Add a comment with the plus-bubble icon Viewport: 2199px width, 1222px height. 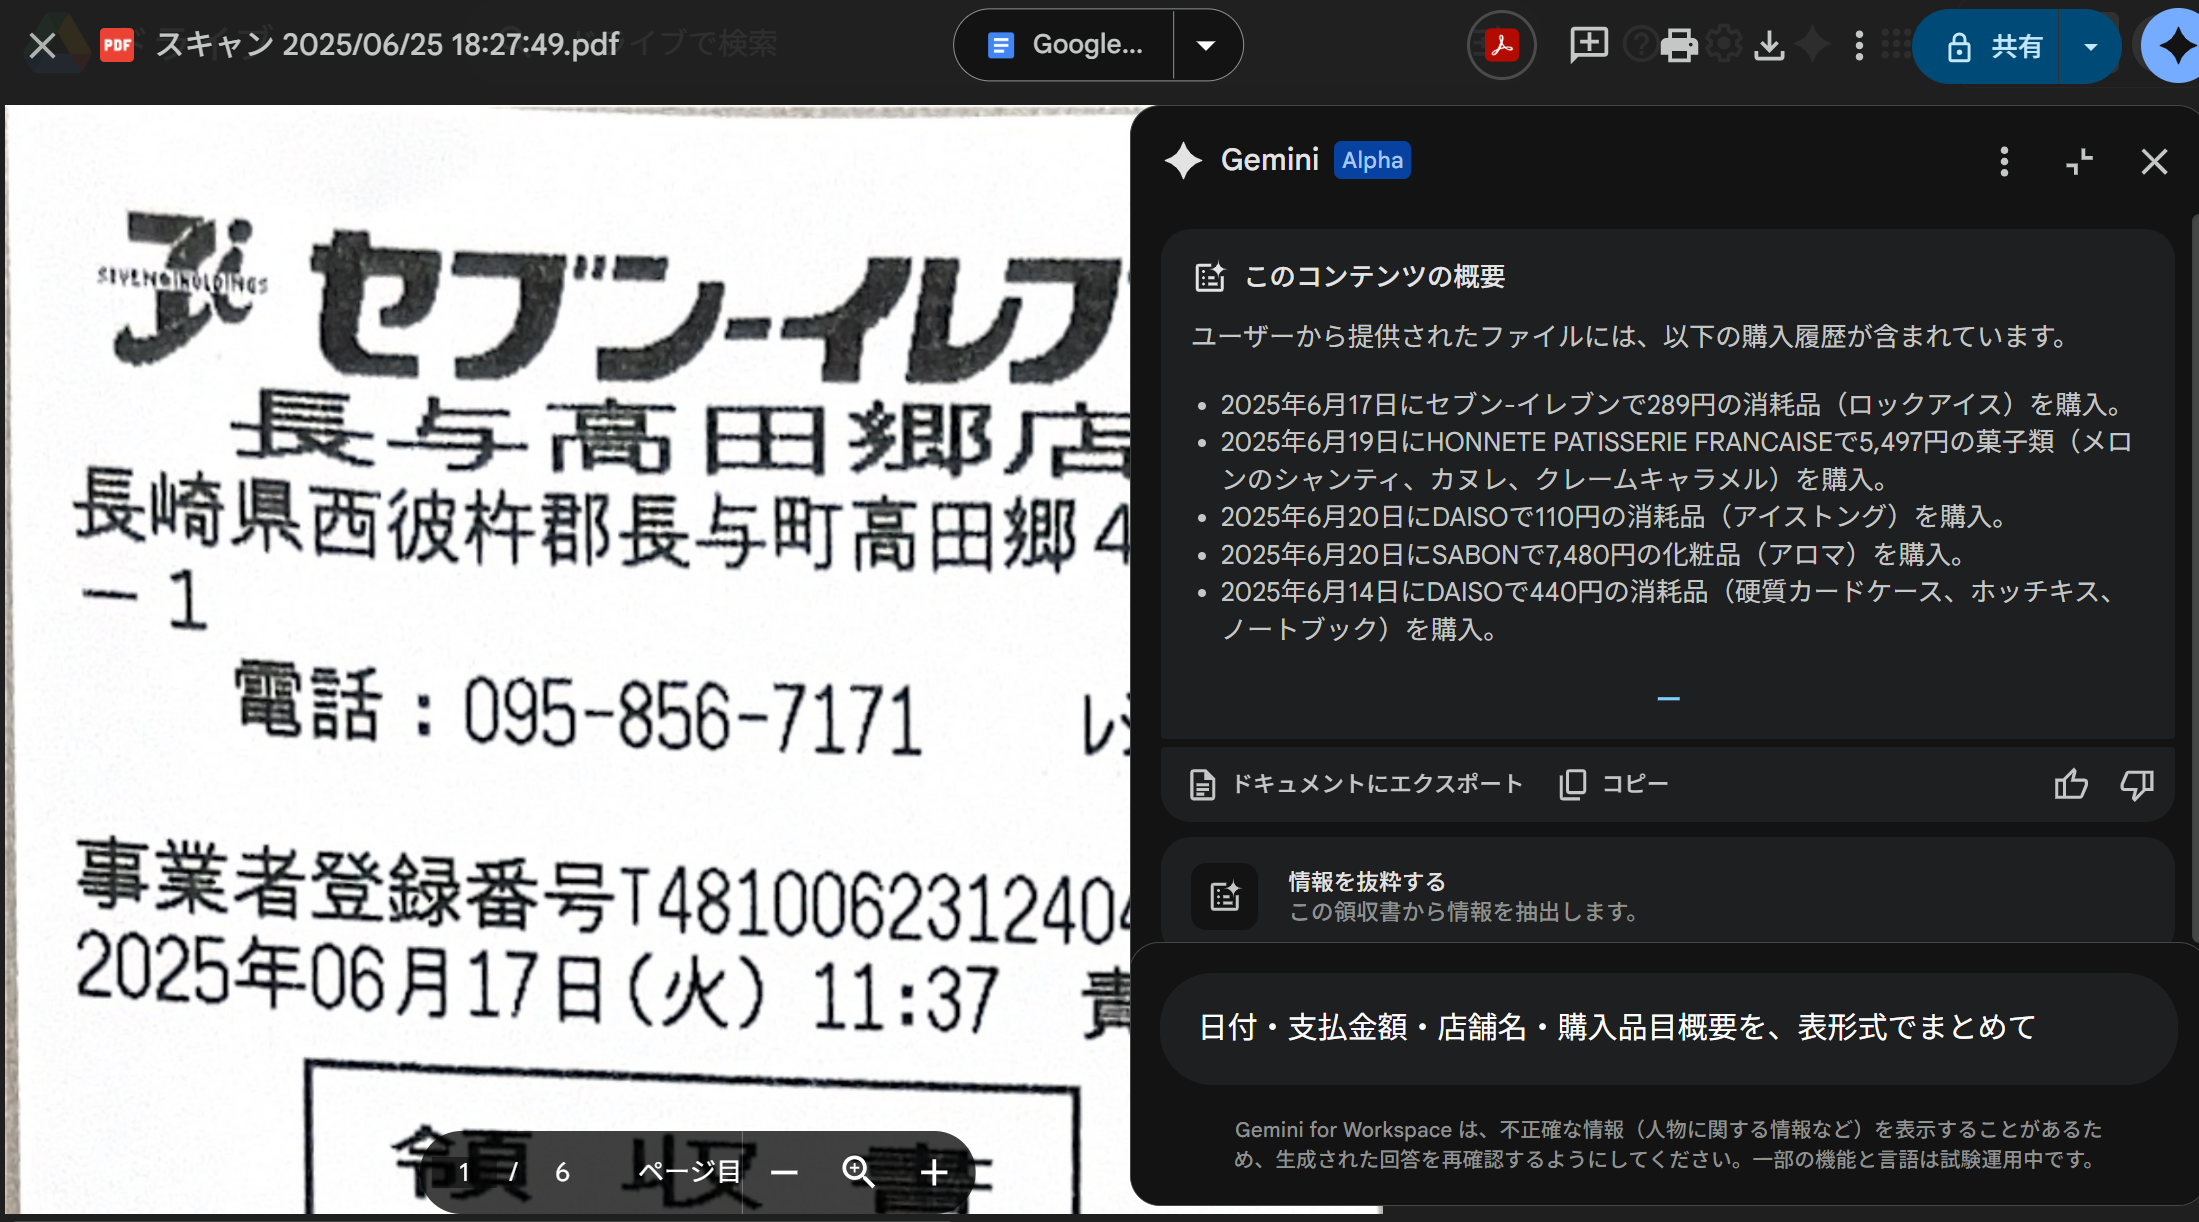(1588, 45)
